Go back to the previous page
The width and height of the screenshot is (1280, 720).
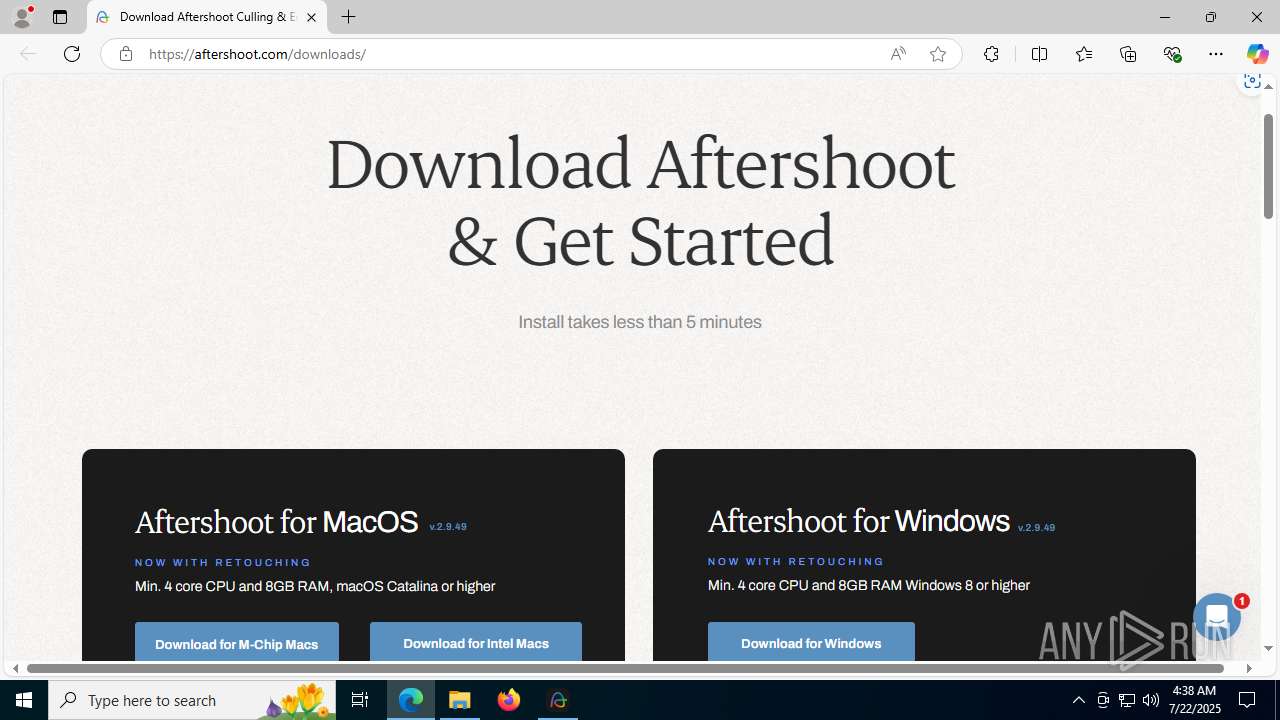tap(28, 54)
